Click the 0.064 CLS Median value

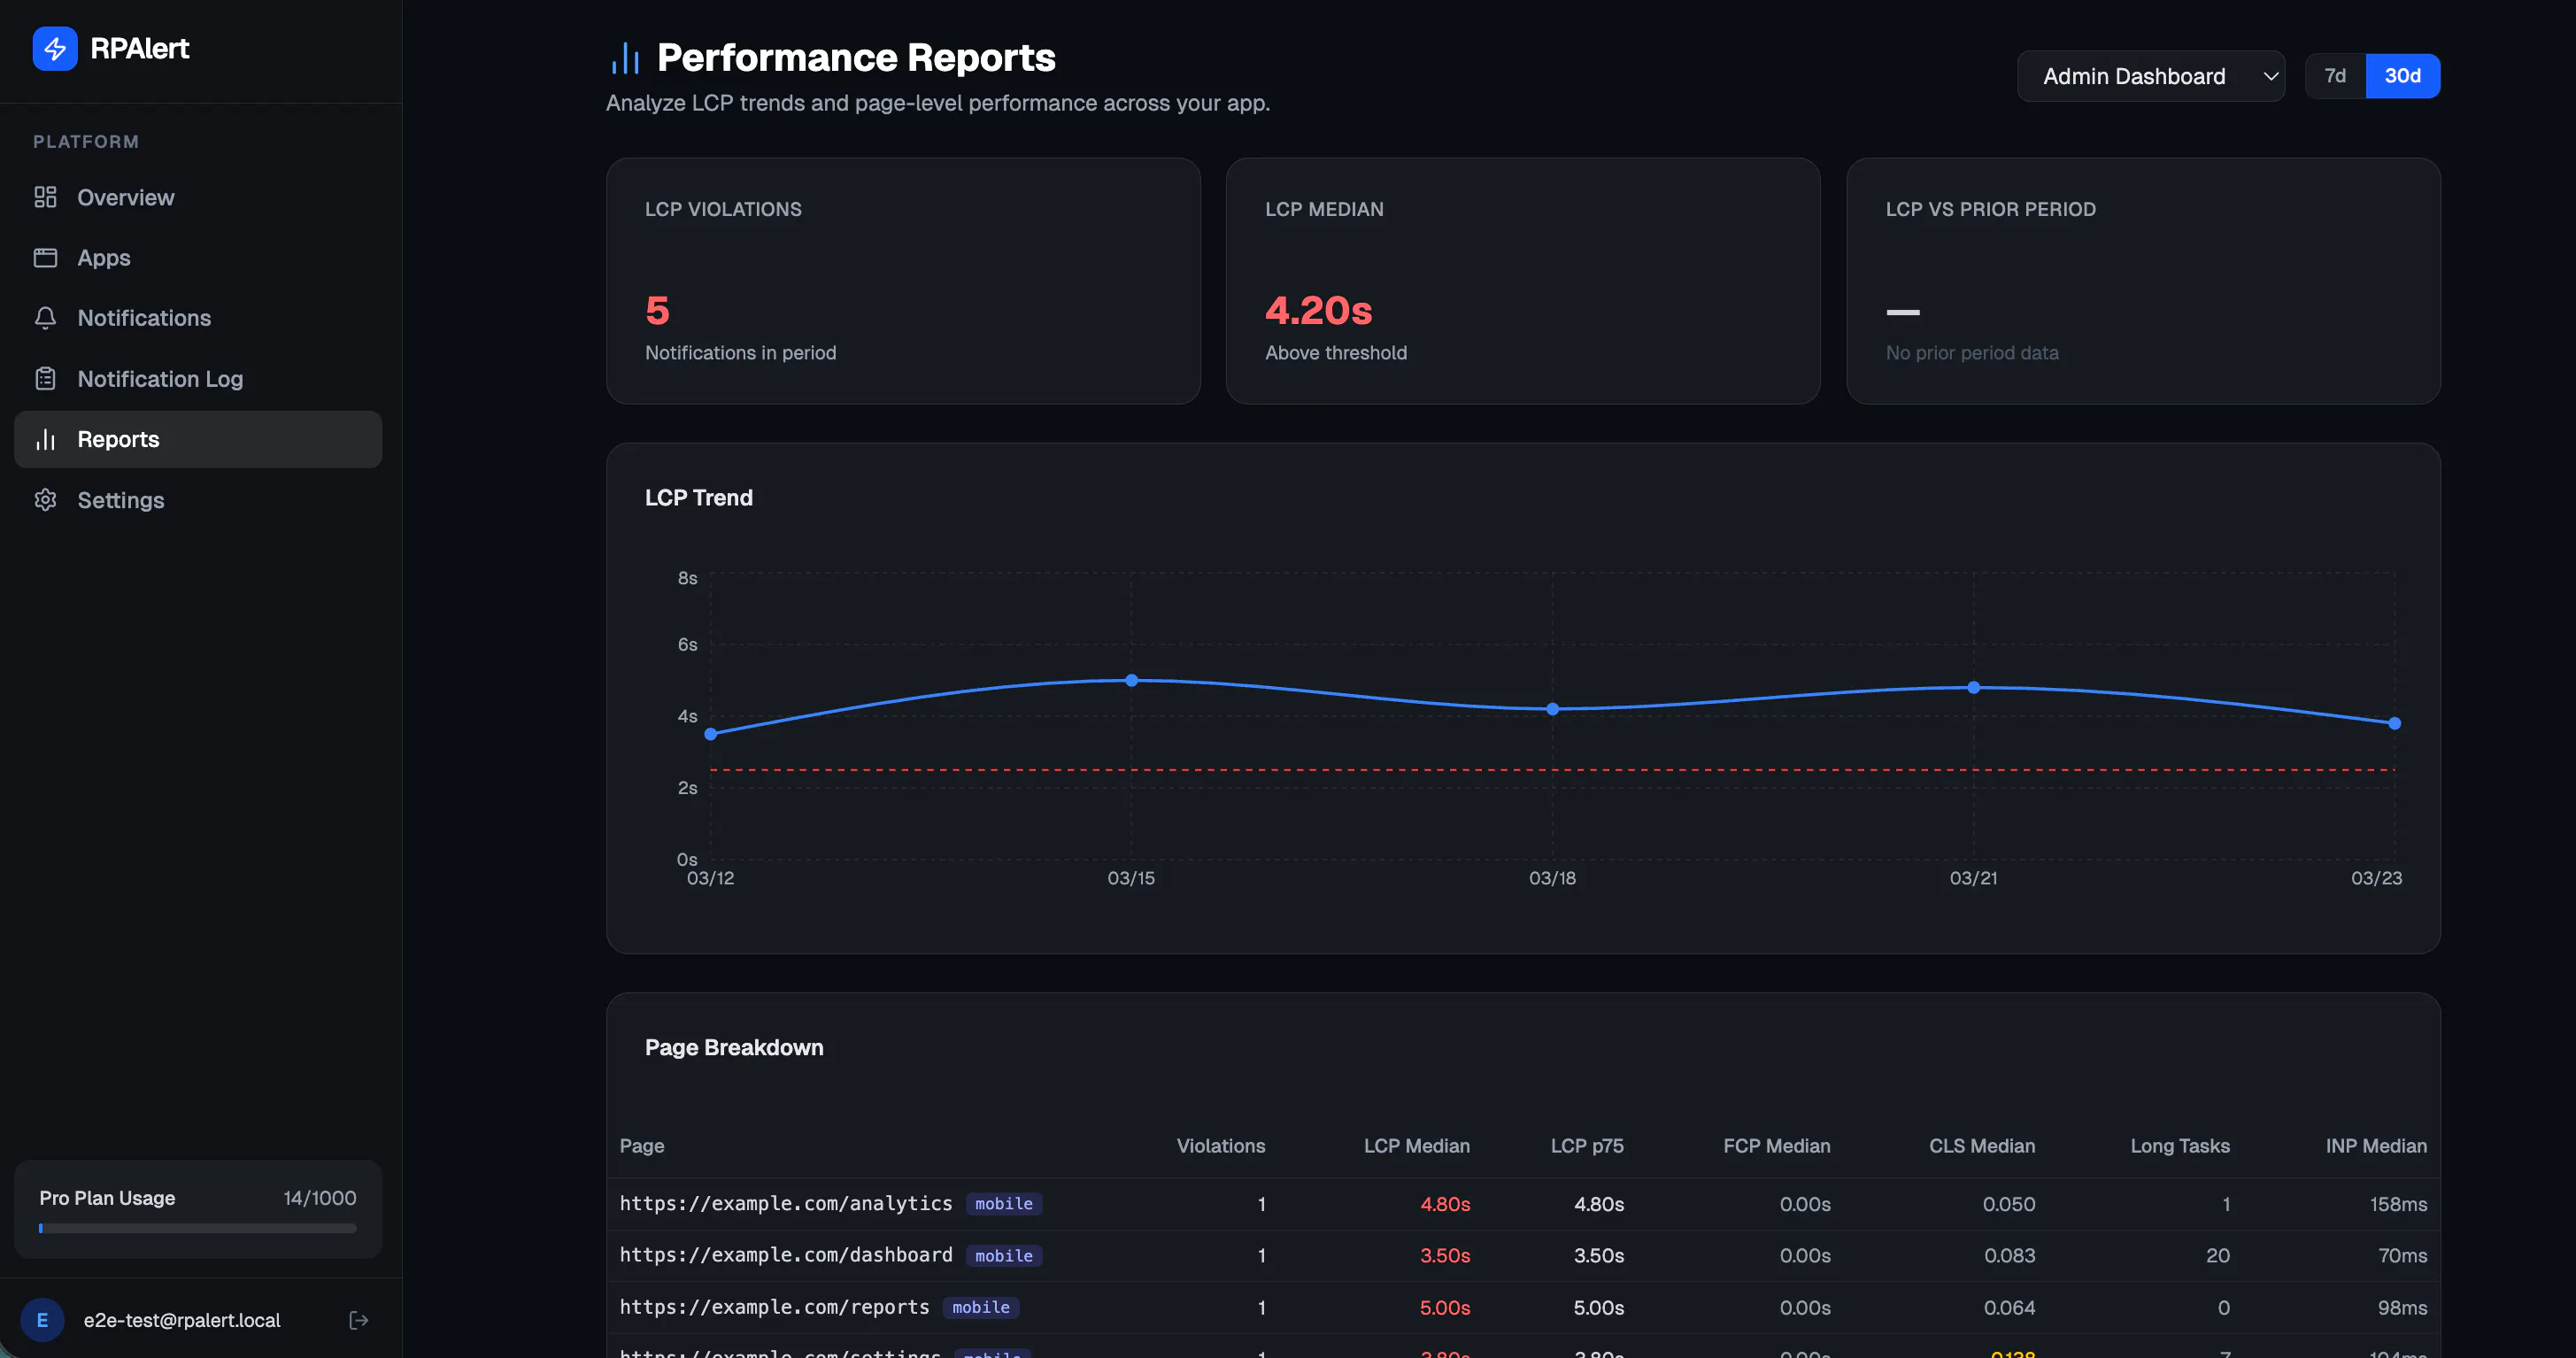(x=2009, y=1308)
